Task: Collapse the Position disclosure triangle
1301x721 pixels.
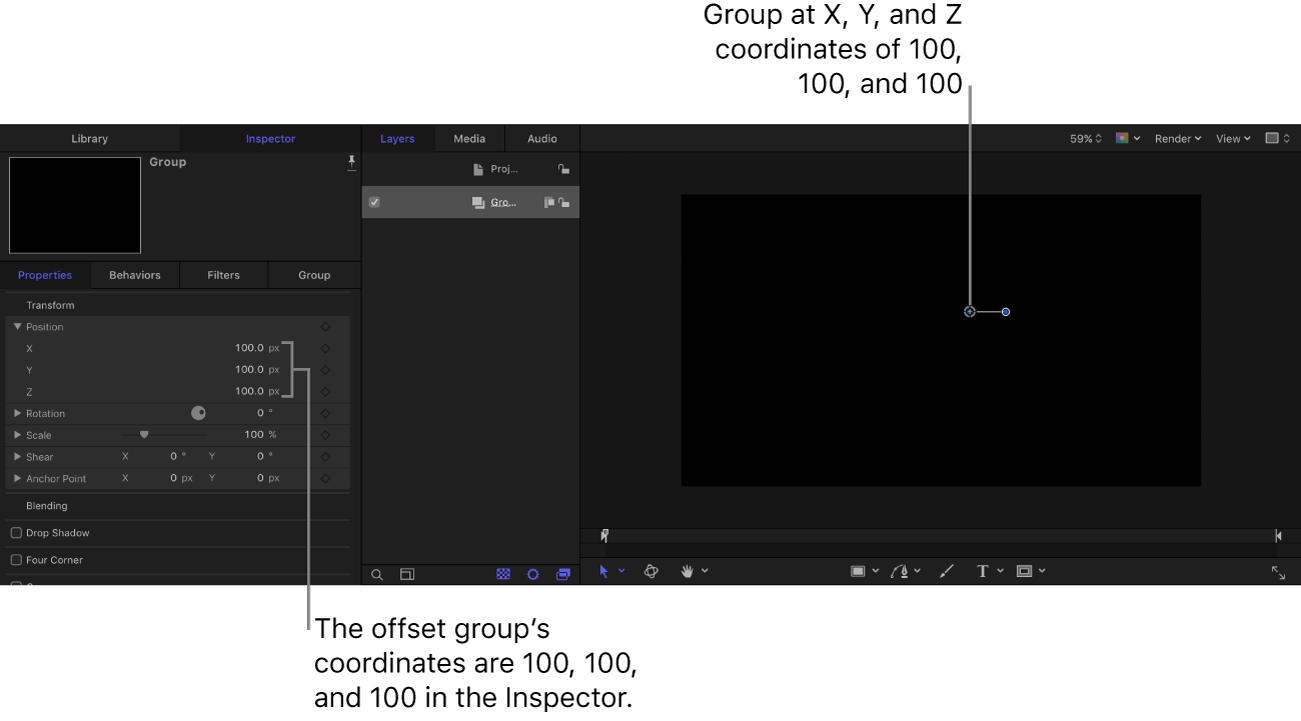Action: 16,326
